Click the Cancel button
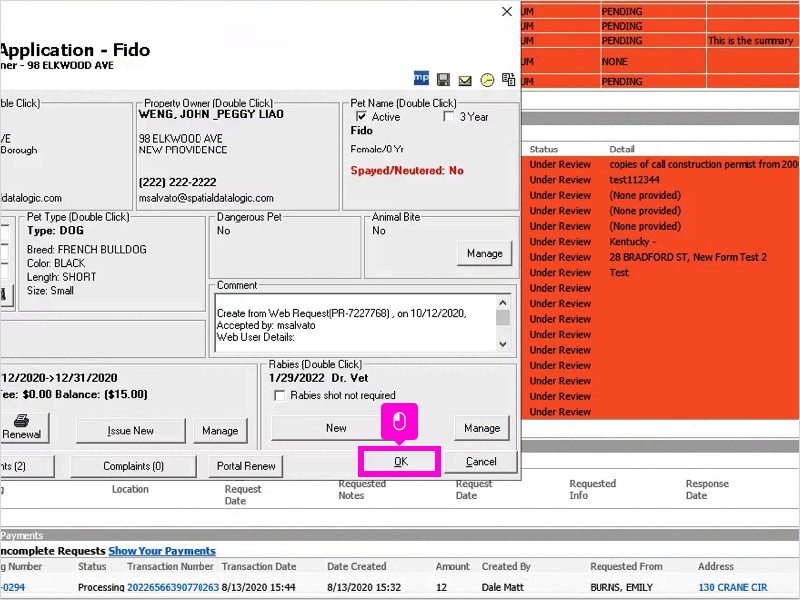This screenshot has width=800, height=600. pos(481,462)
